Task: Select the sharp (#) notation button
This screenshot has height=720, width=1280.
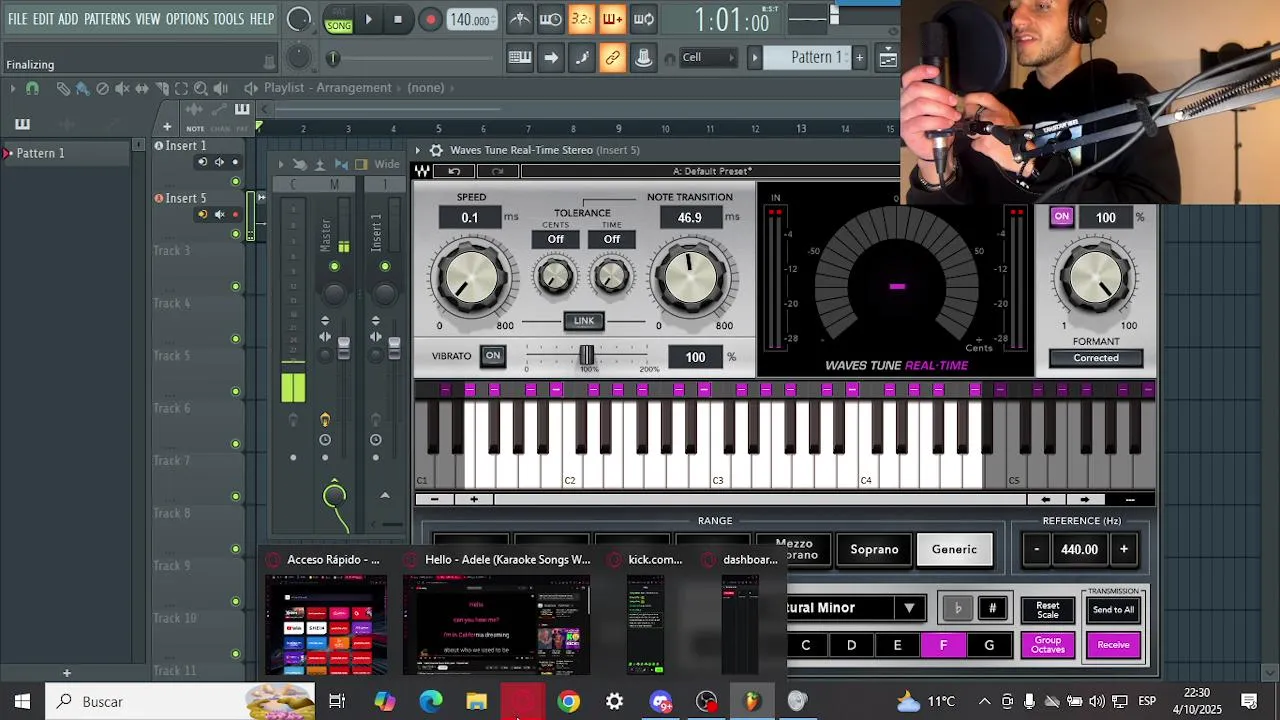Action: [992, 608]
